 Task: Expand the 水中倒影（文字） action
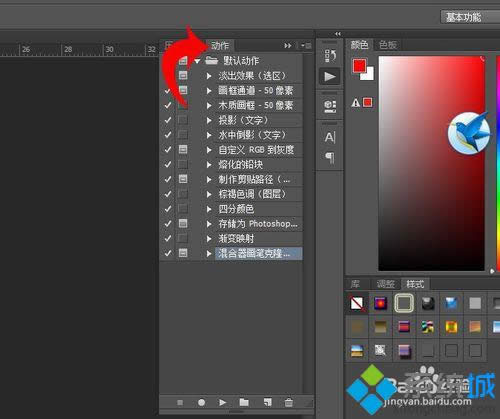click(x=209, y=135)
